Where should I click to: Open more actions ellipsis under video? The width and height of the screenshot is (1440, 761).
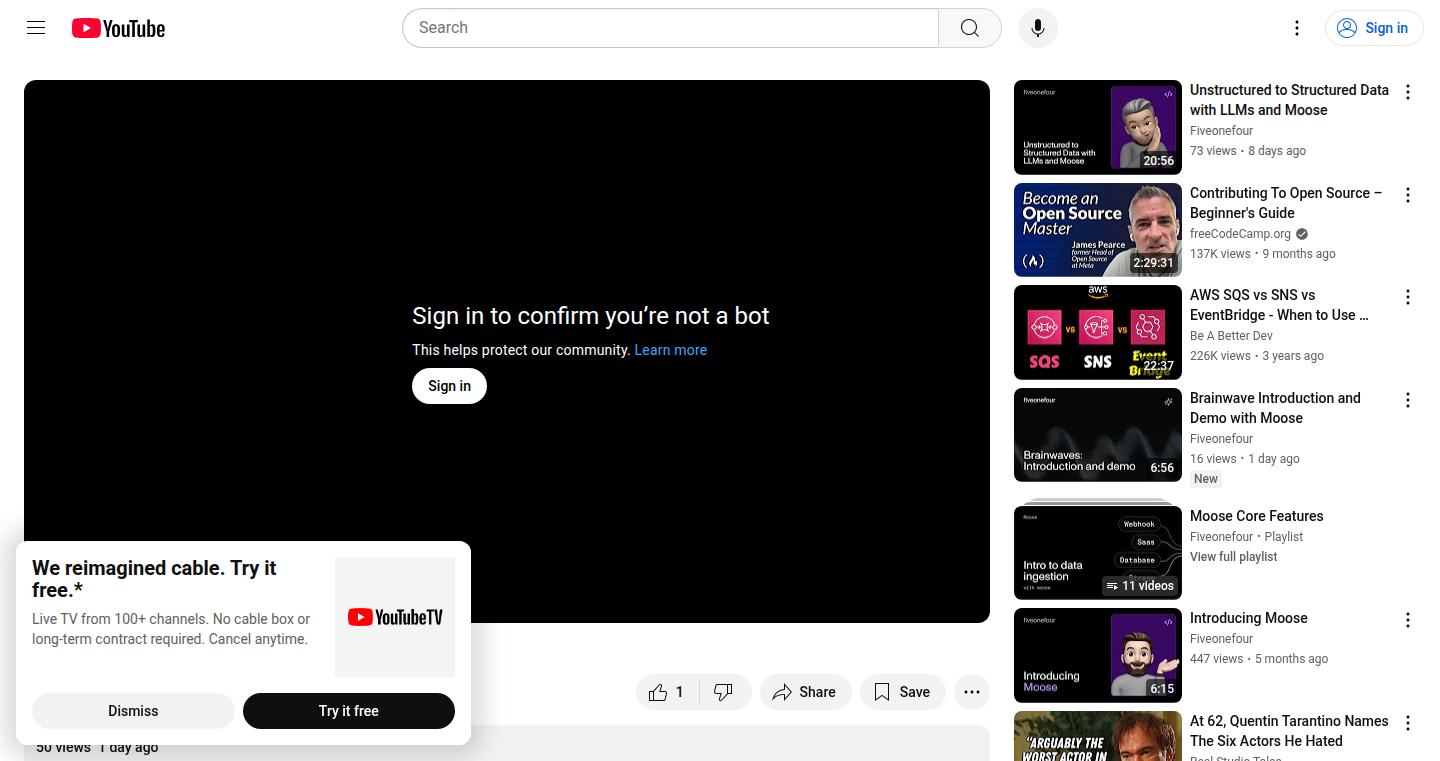[x=972, y=692]
